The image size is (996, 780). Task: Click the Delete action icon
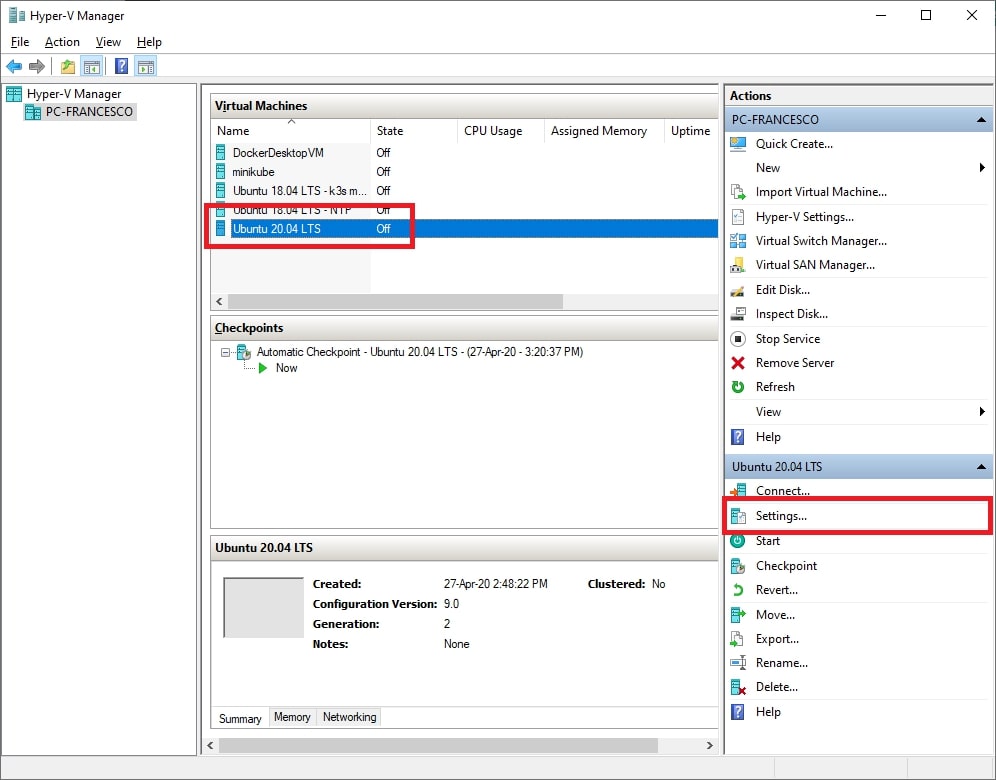[738, 687]
